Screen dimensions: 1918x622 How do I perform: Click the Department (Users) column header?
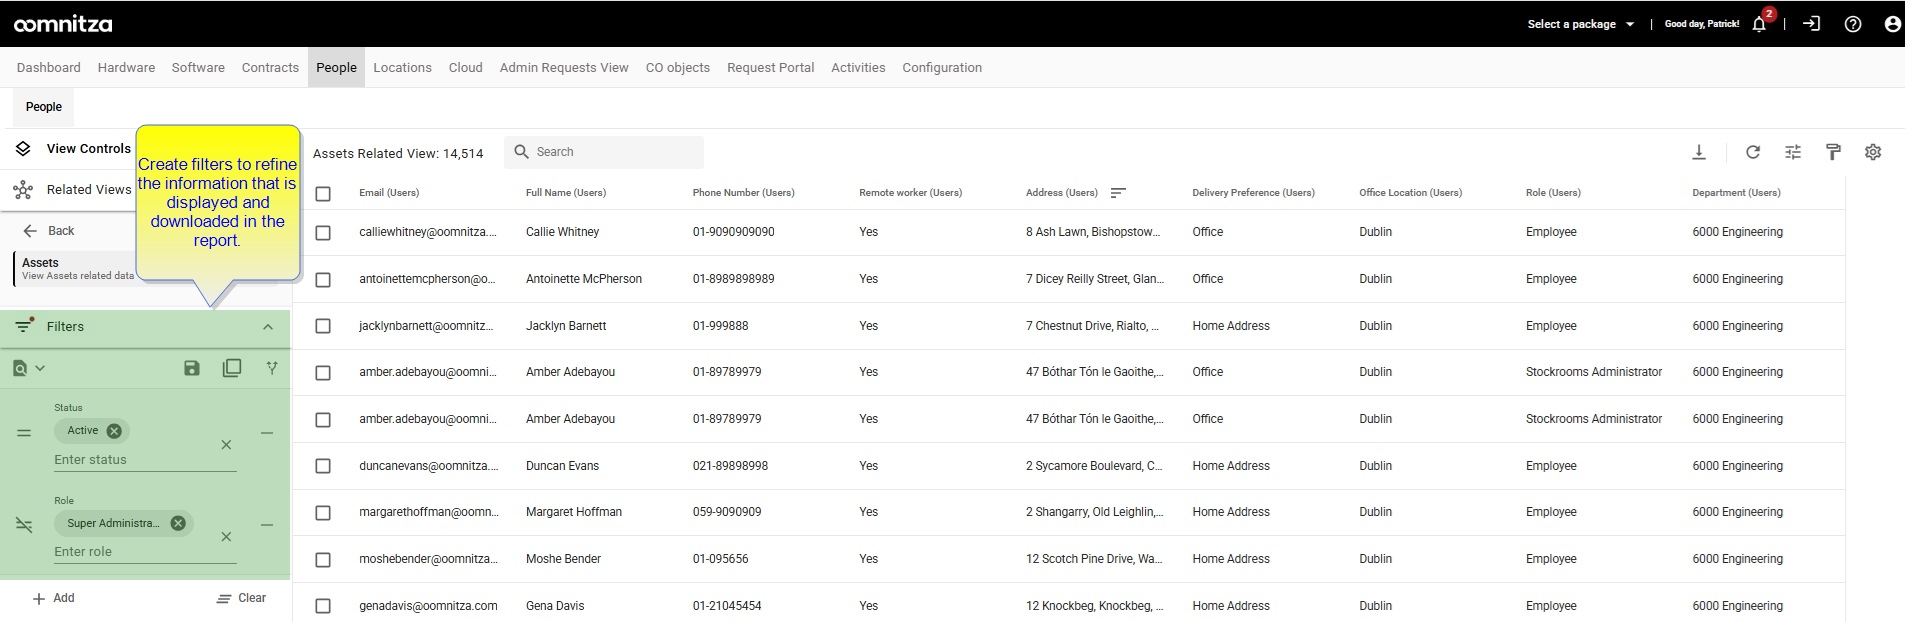click(x=1736, y=193)
